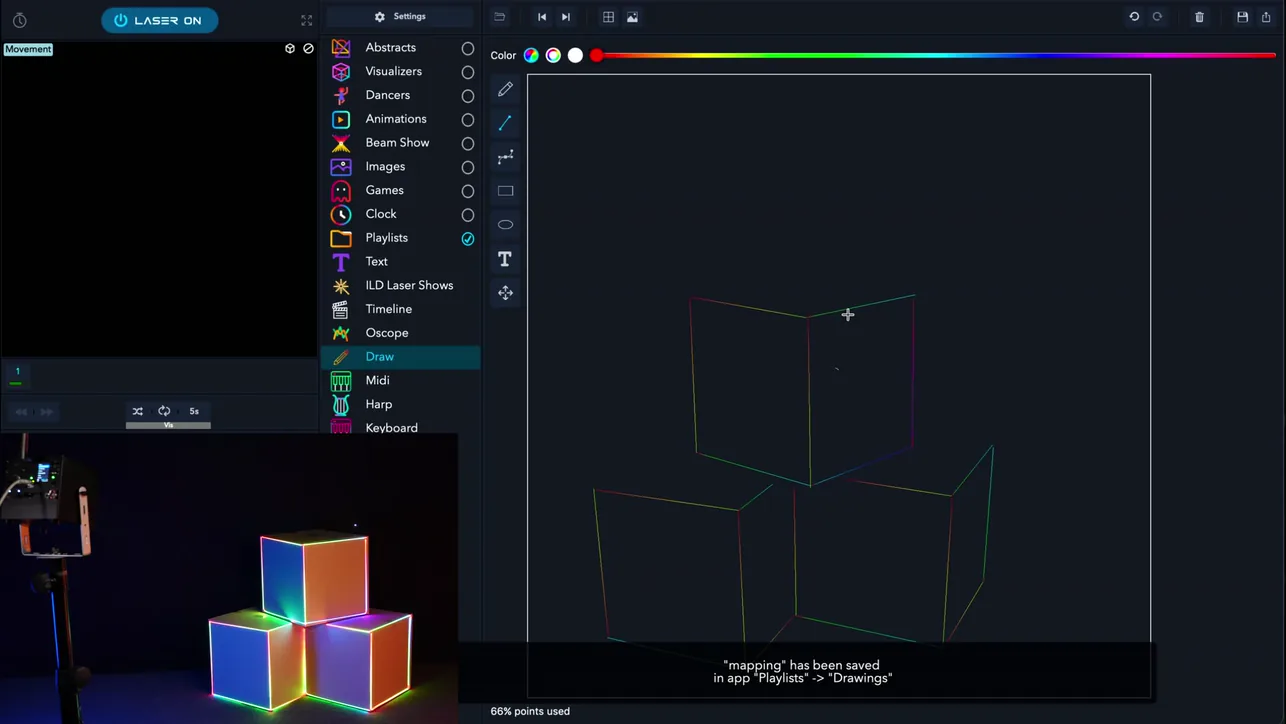Open the Harp app
The width and height of the screenshot is (1286, 724).
pyautogui.click(x=400, y=404)
